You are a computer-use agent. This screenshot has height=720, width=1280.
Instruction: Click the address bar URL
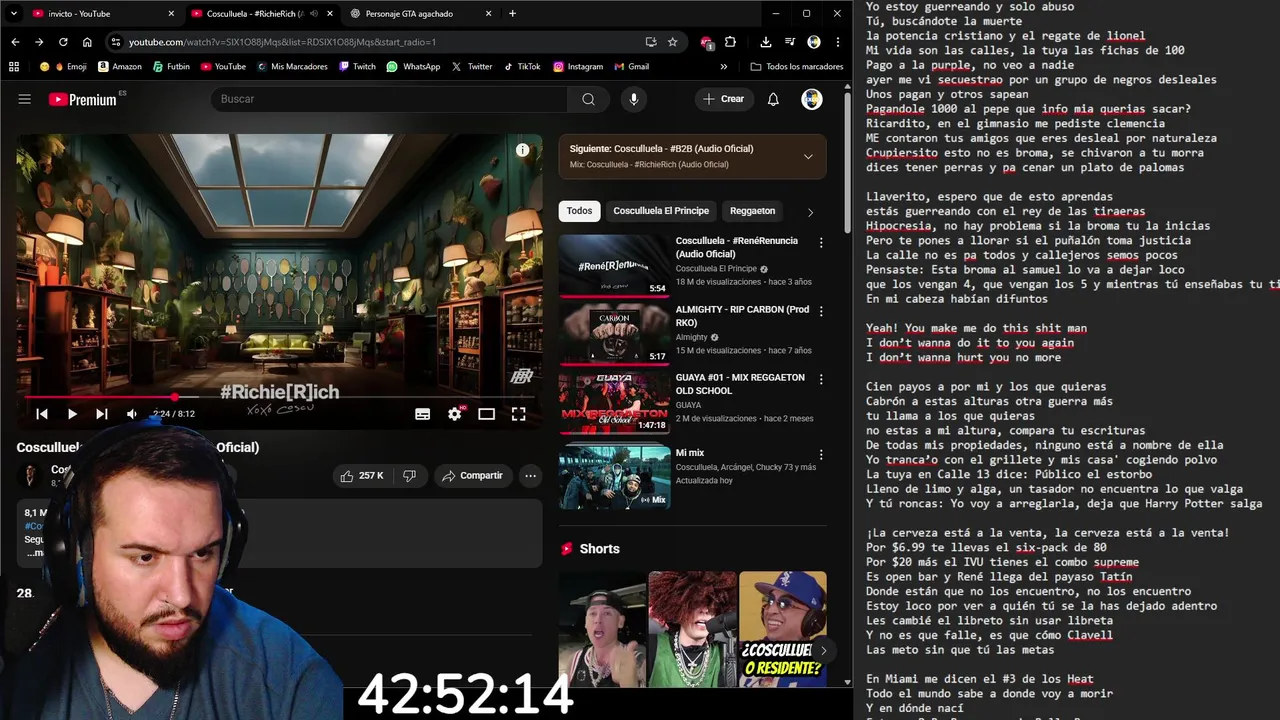(282, 42)
